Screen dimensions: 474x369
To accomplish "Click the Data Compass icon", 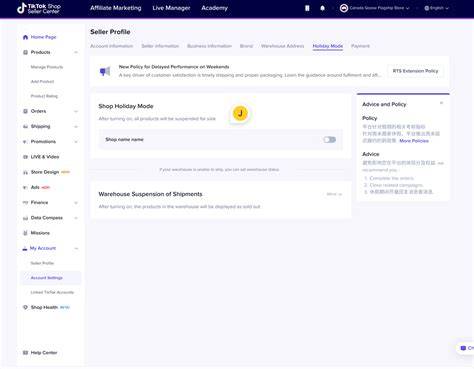I will [25, 218].
